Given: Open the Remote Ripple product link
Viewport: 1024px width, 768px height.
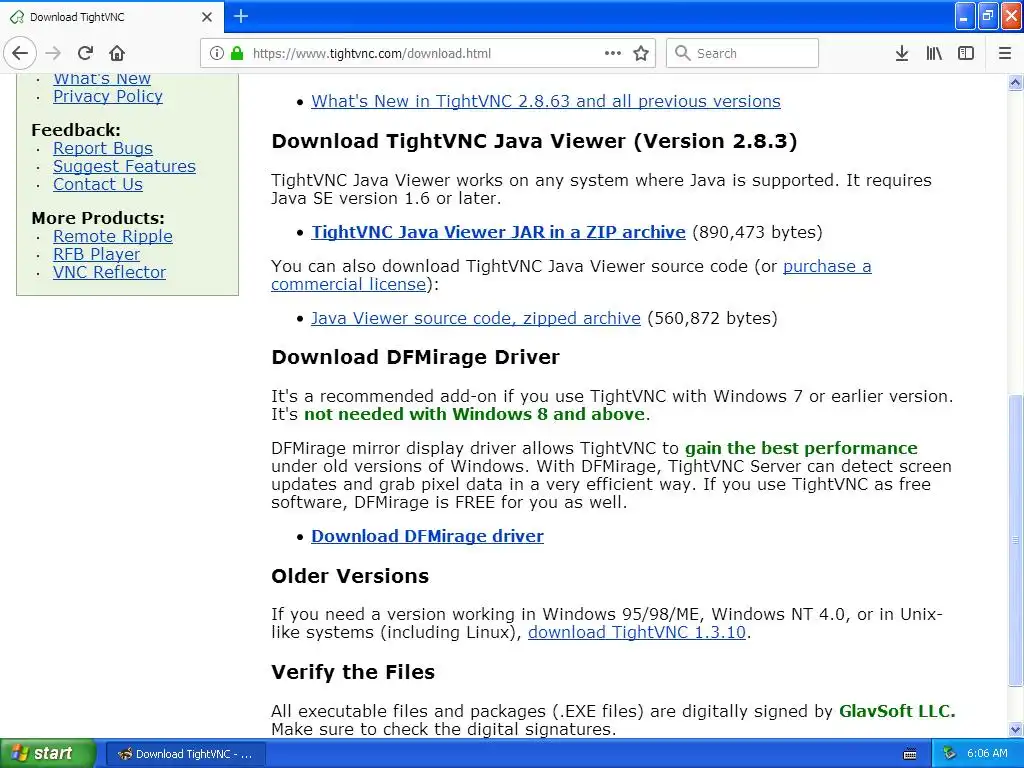Looking at the screenshot, I should pyautogui.click(x=112, y=236).
